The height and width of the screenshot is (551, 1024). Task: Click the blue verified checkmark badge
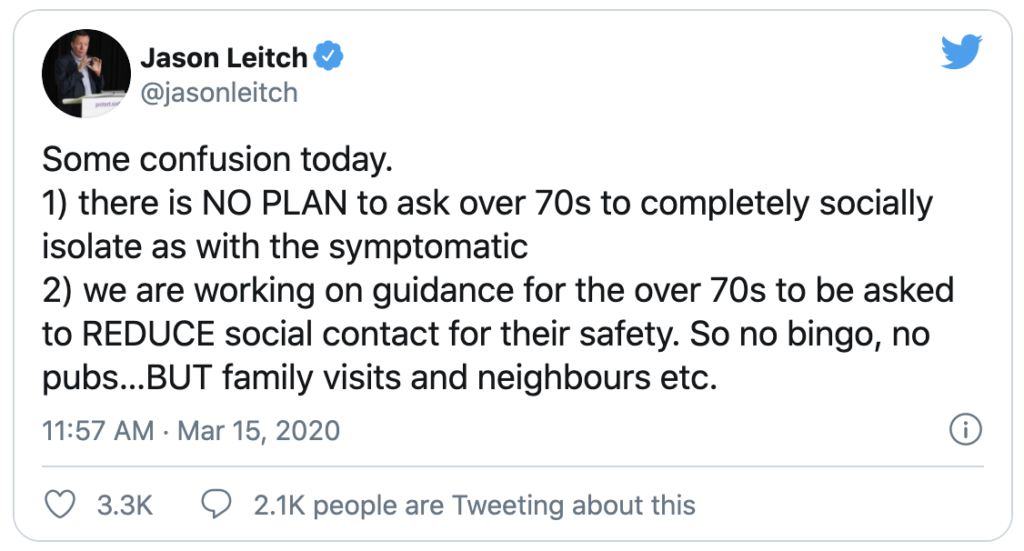coord(328,56)
